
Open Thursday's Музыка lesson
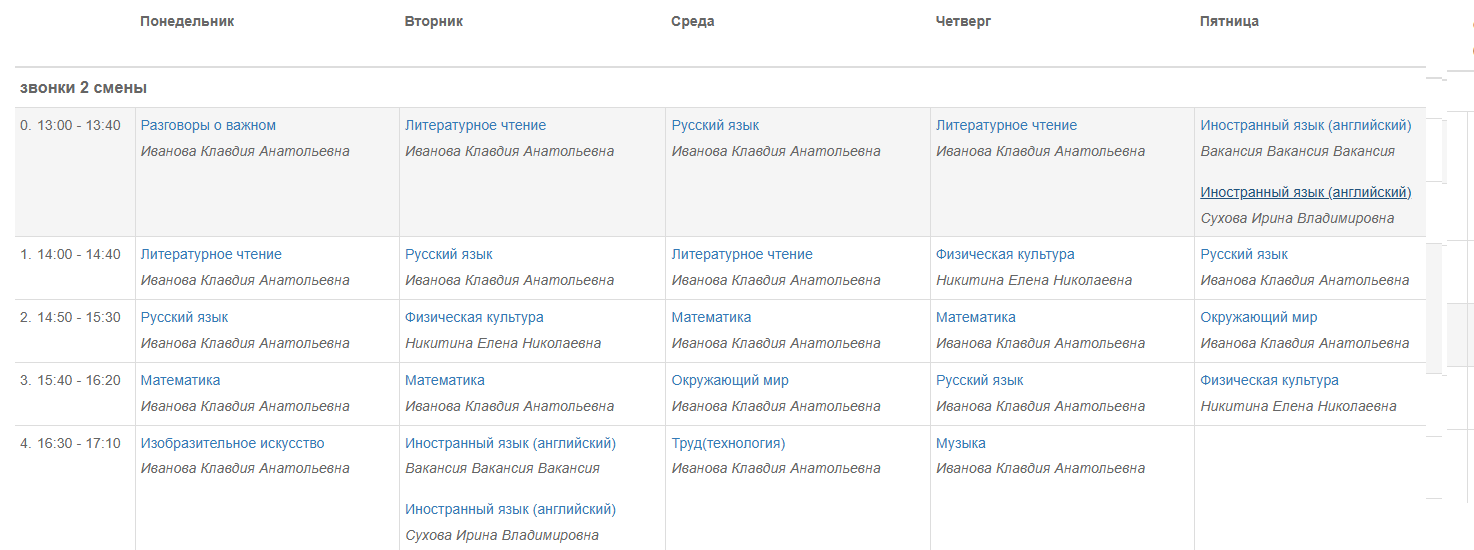coord(960,443)
